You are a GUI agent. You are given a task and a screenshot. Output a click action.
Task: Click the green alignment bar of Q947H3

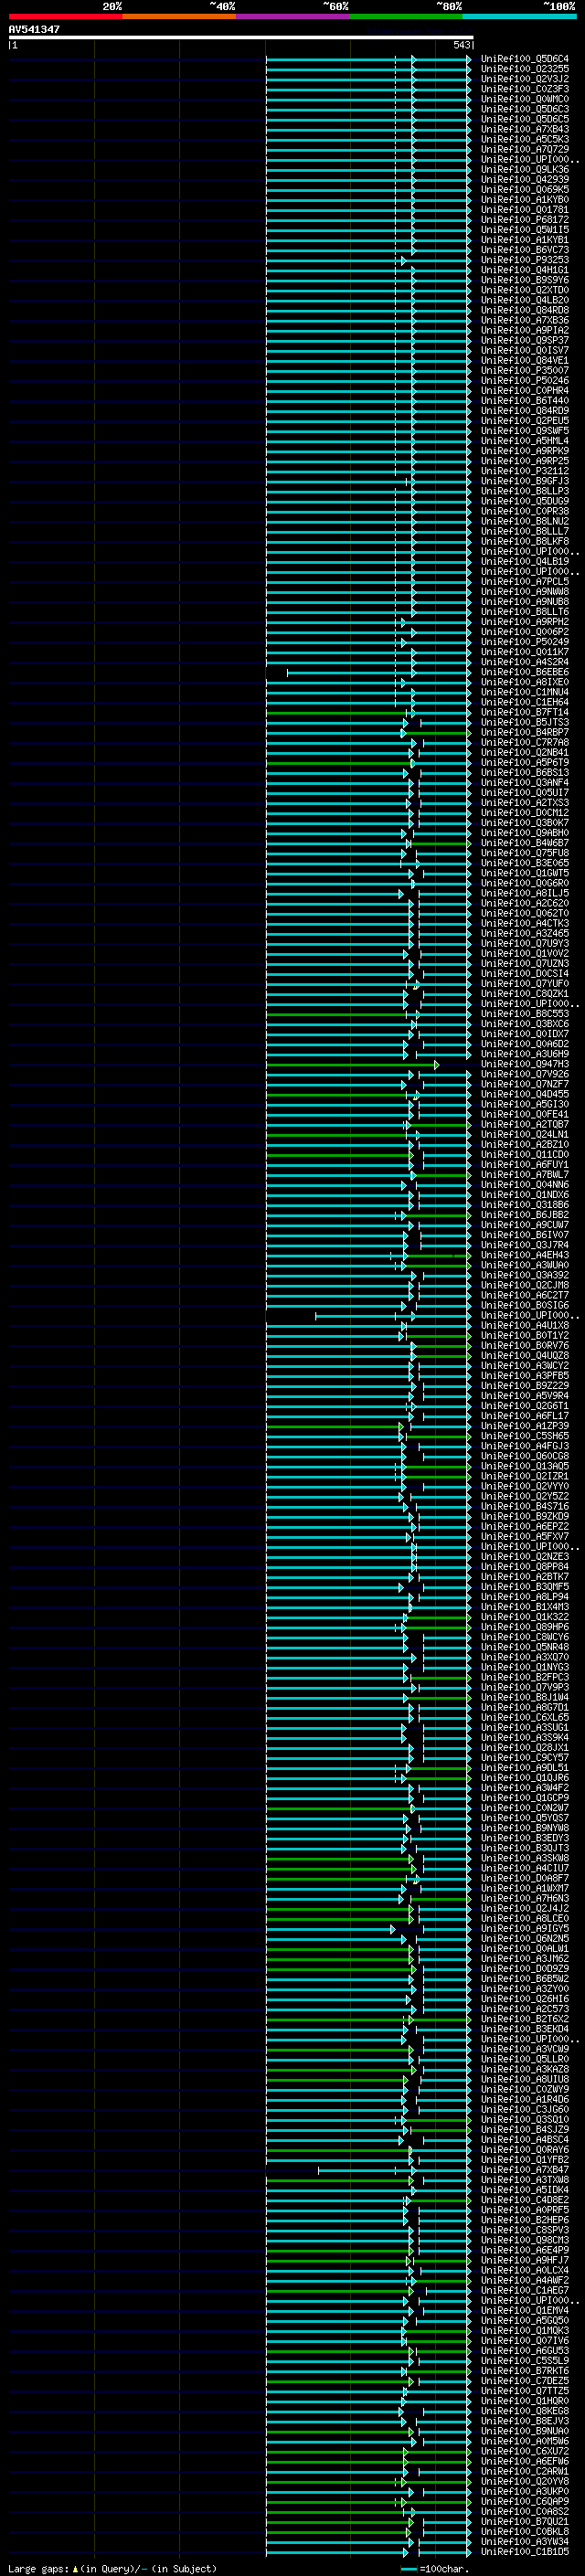point(351,1065)
